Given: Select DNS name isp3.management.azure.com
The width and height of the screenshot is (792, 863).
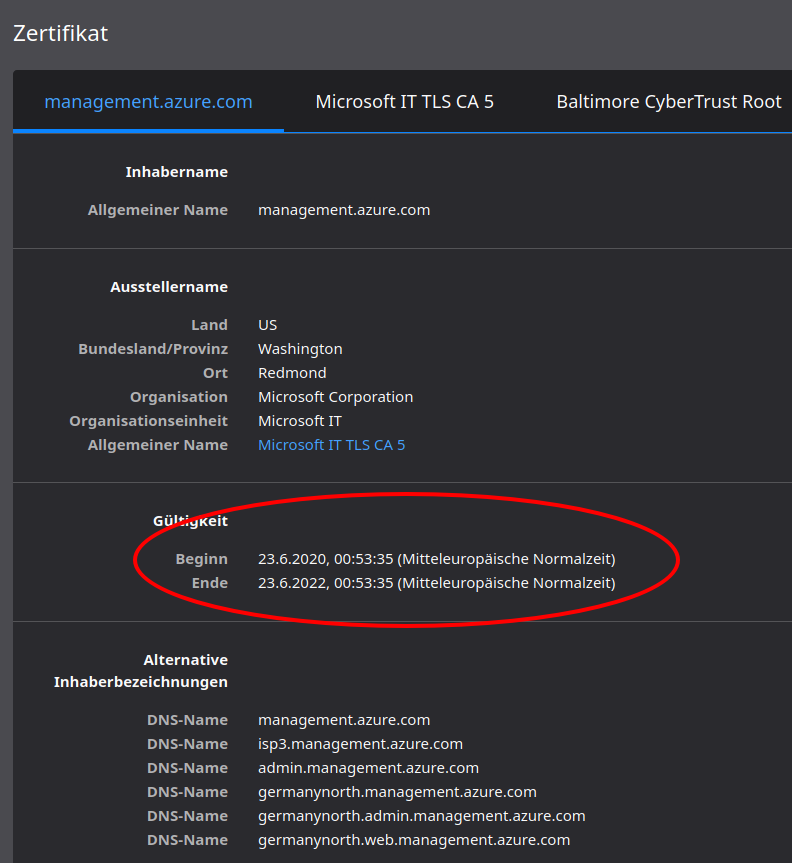Looking at the screenshot, I should coord(361,744).
